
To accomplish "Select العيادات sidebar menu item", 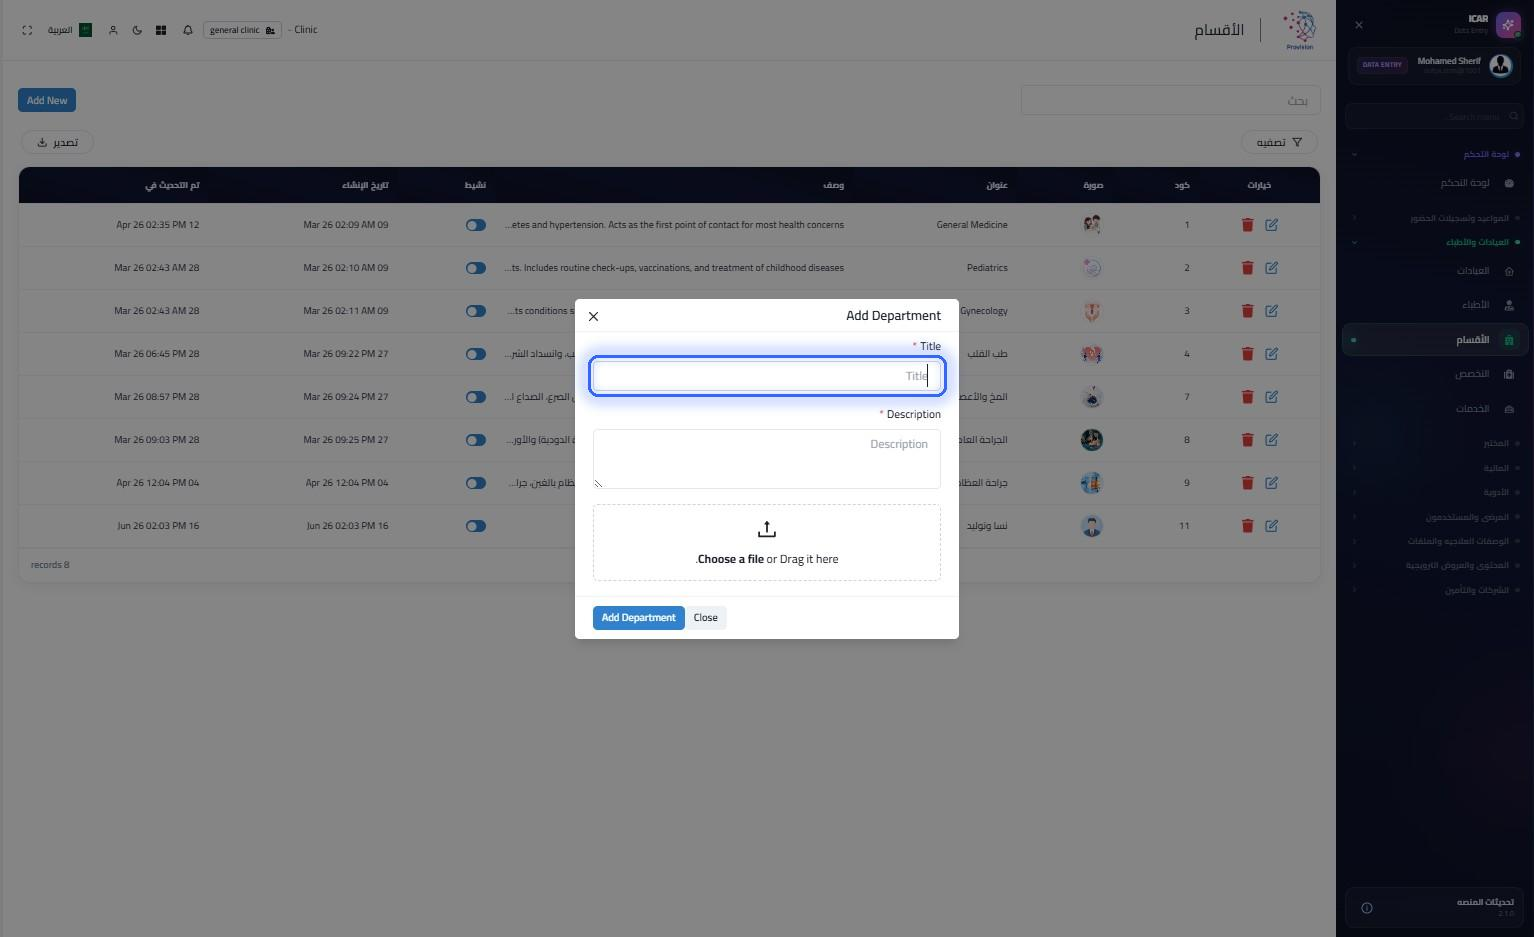I will click(1473, 271).
